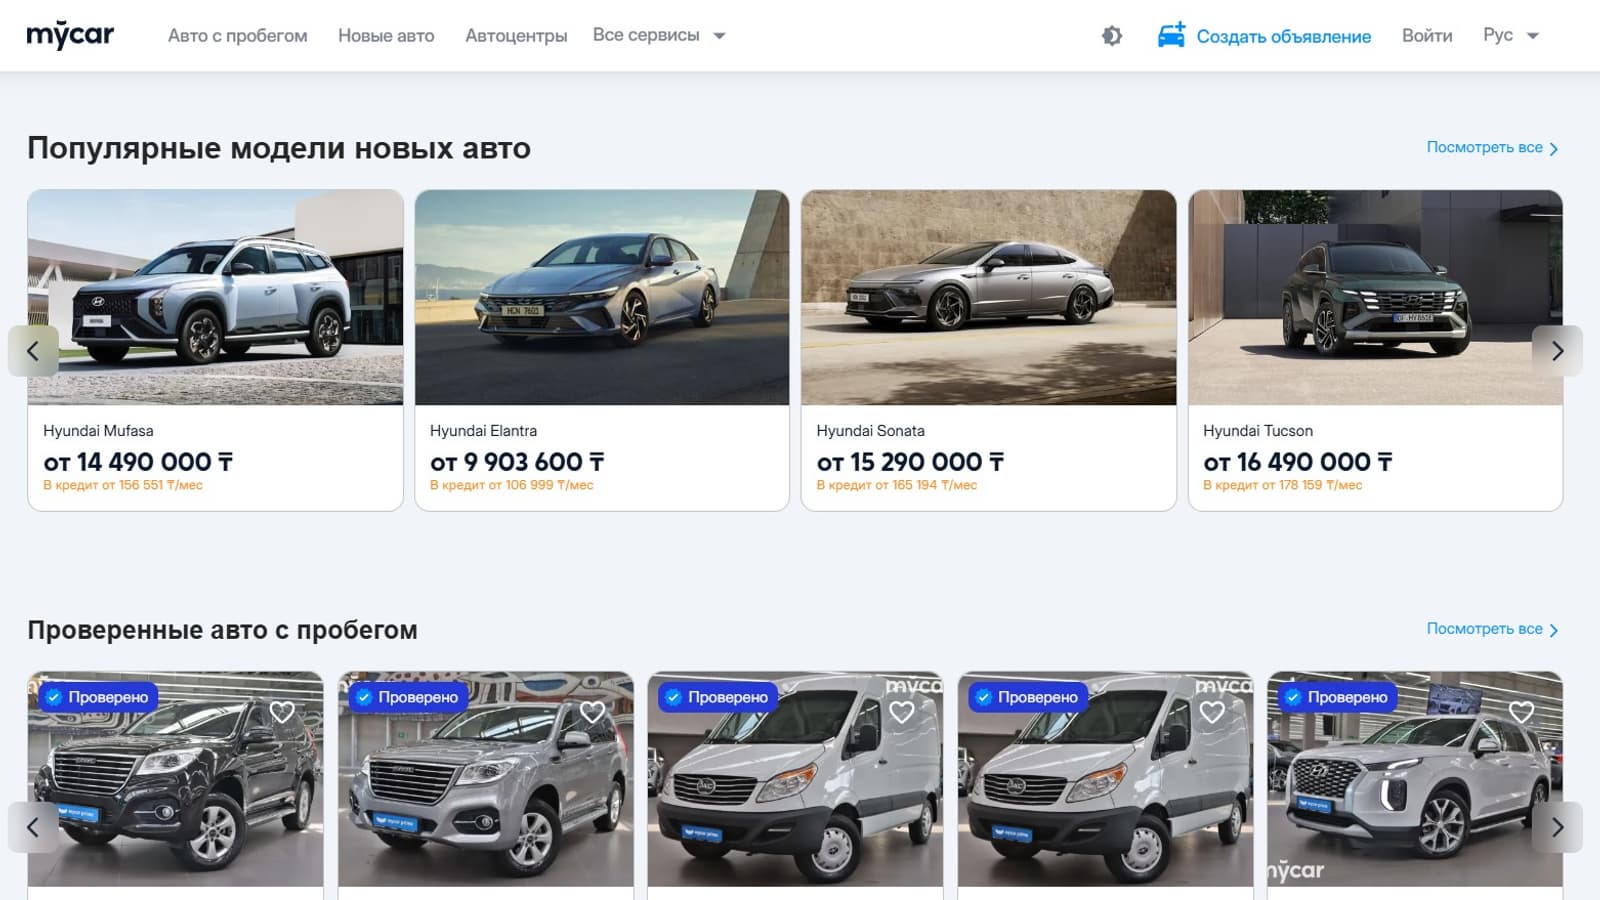Click heart icon on second white van
The image size is (1600, 900).
[x=1212, y=712]
